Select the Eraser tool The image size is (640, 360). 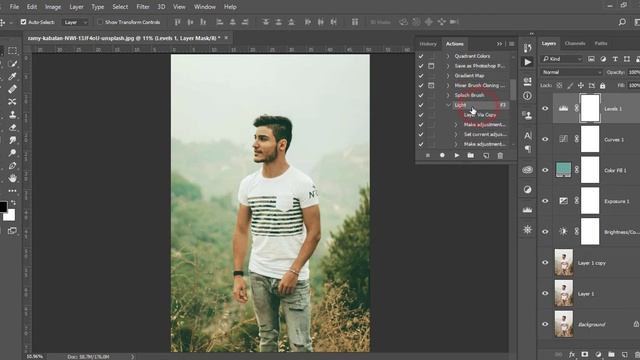tap(12, 127)
